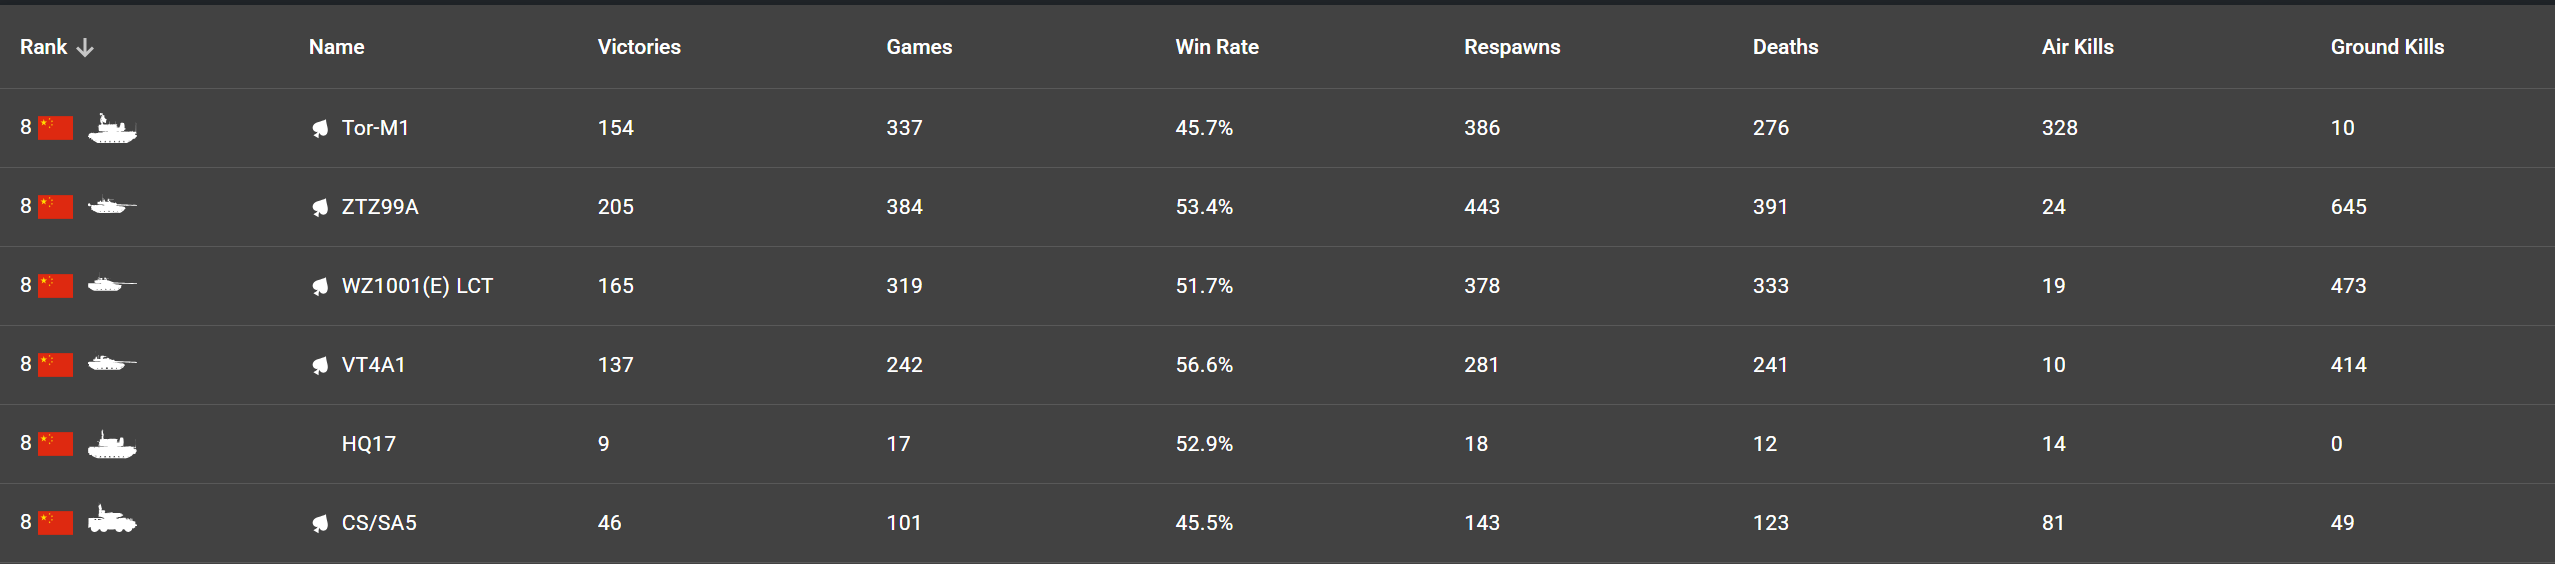This screenshot has height=564, width=2555.
Task: Sort the table by Win Rate header
Action: coord(1216,47)
